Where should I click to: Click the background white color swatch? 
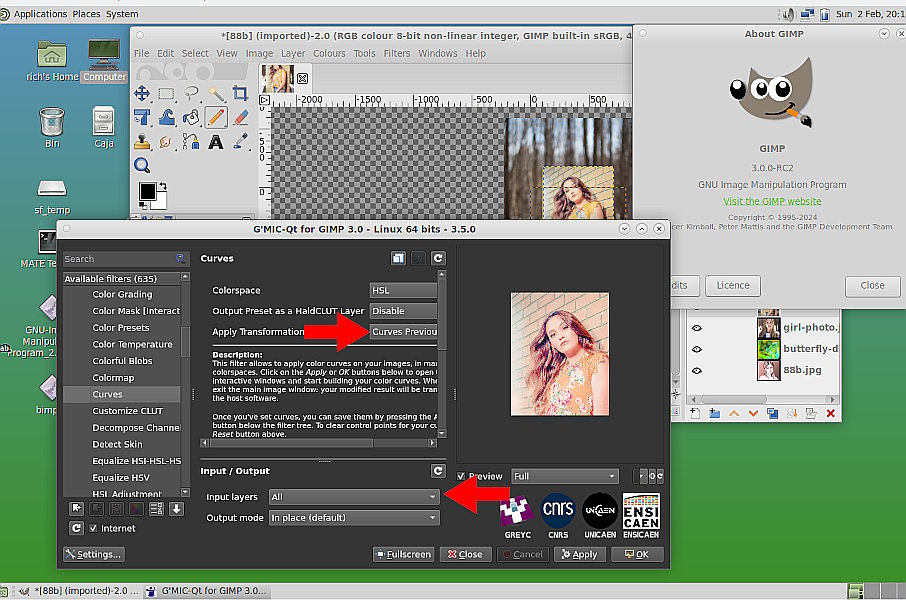[x=161, y=202]
